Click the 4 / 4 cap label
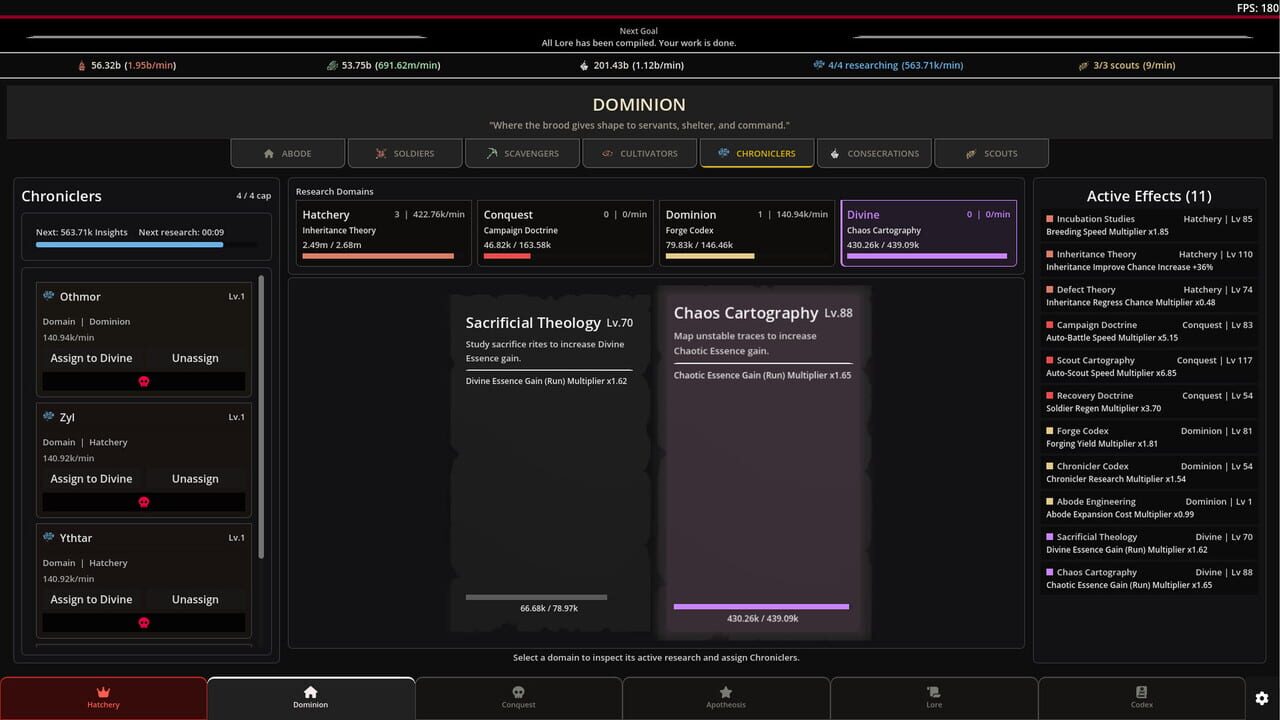Screen dimensions: 1280x720 [x=253, y=196]
